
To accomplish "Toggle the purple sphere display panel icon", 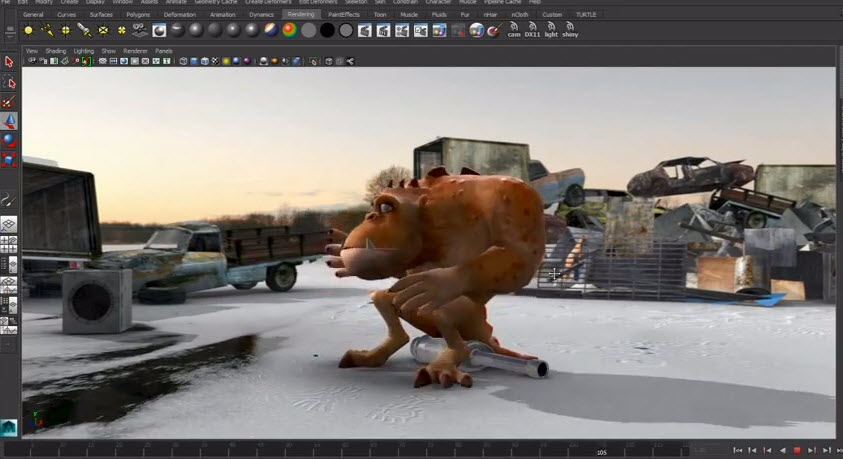I will [247, 61].
